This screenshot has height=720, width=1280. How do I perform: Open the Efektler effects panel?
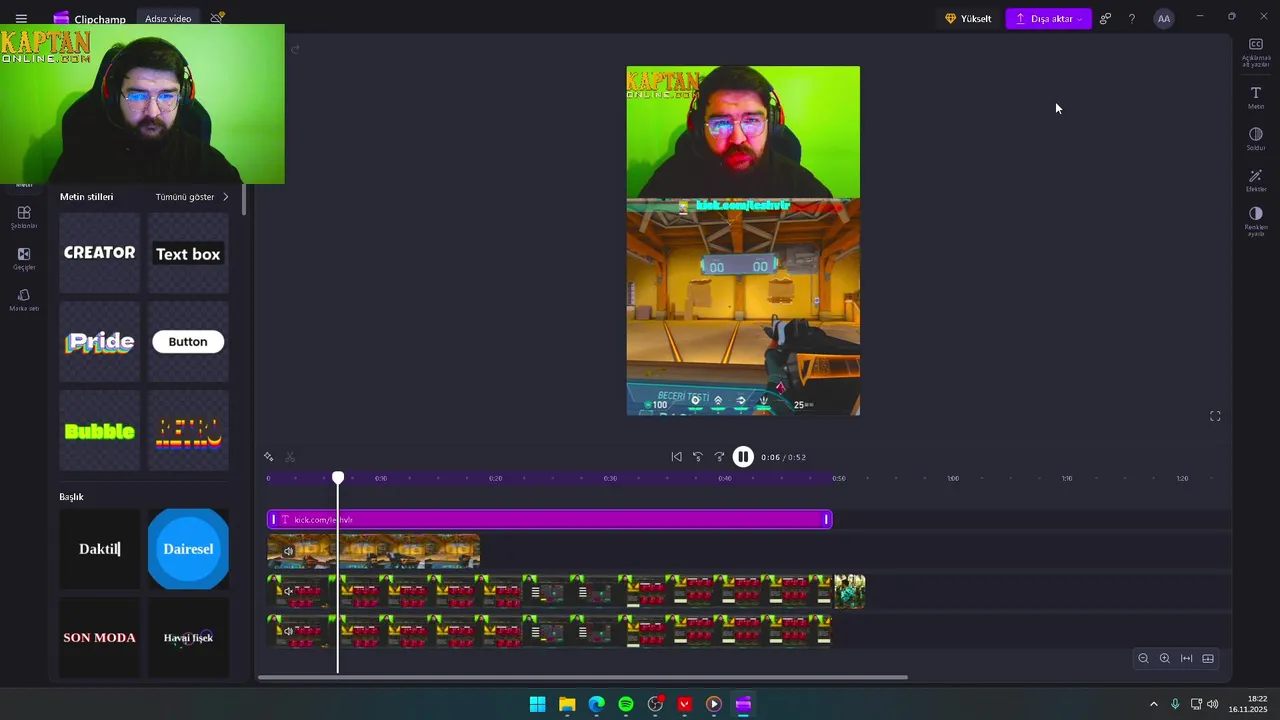tap(1255, 181)
